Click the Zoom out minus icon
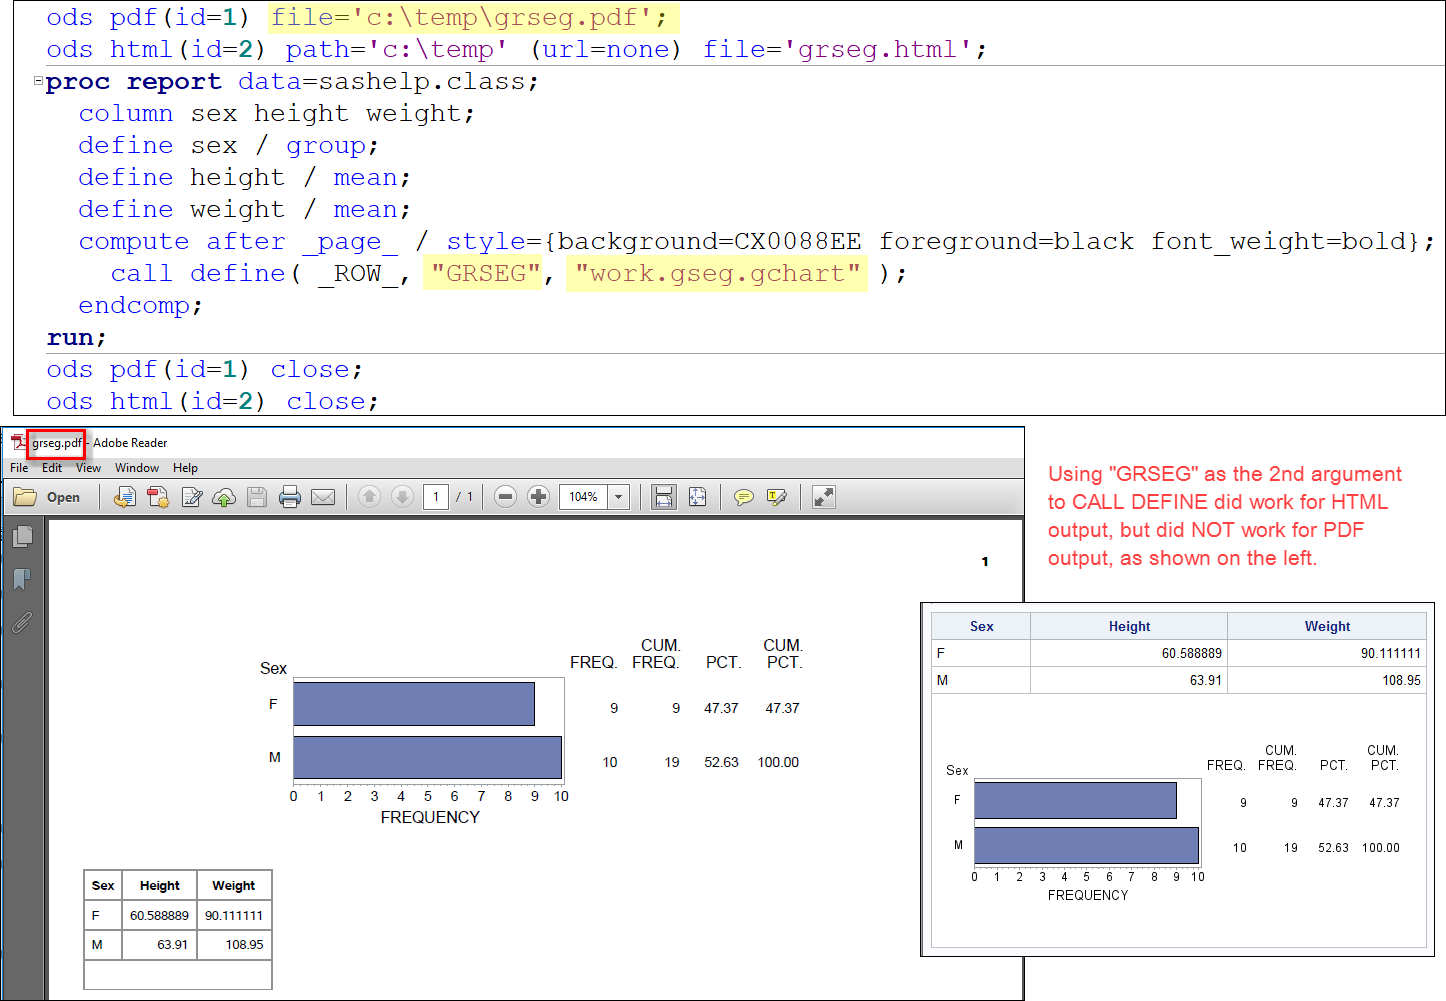The width and height of the screenshot is (1446, 1001). 506,497
